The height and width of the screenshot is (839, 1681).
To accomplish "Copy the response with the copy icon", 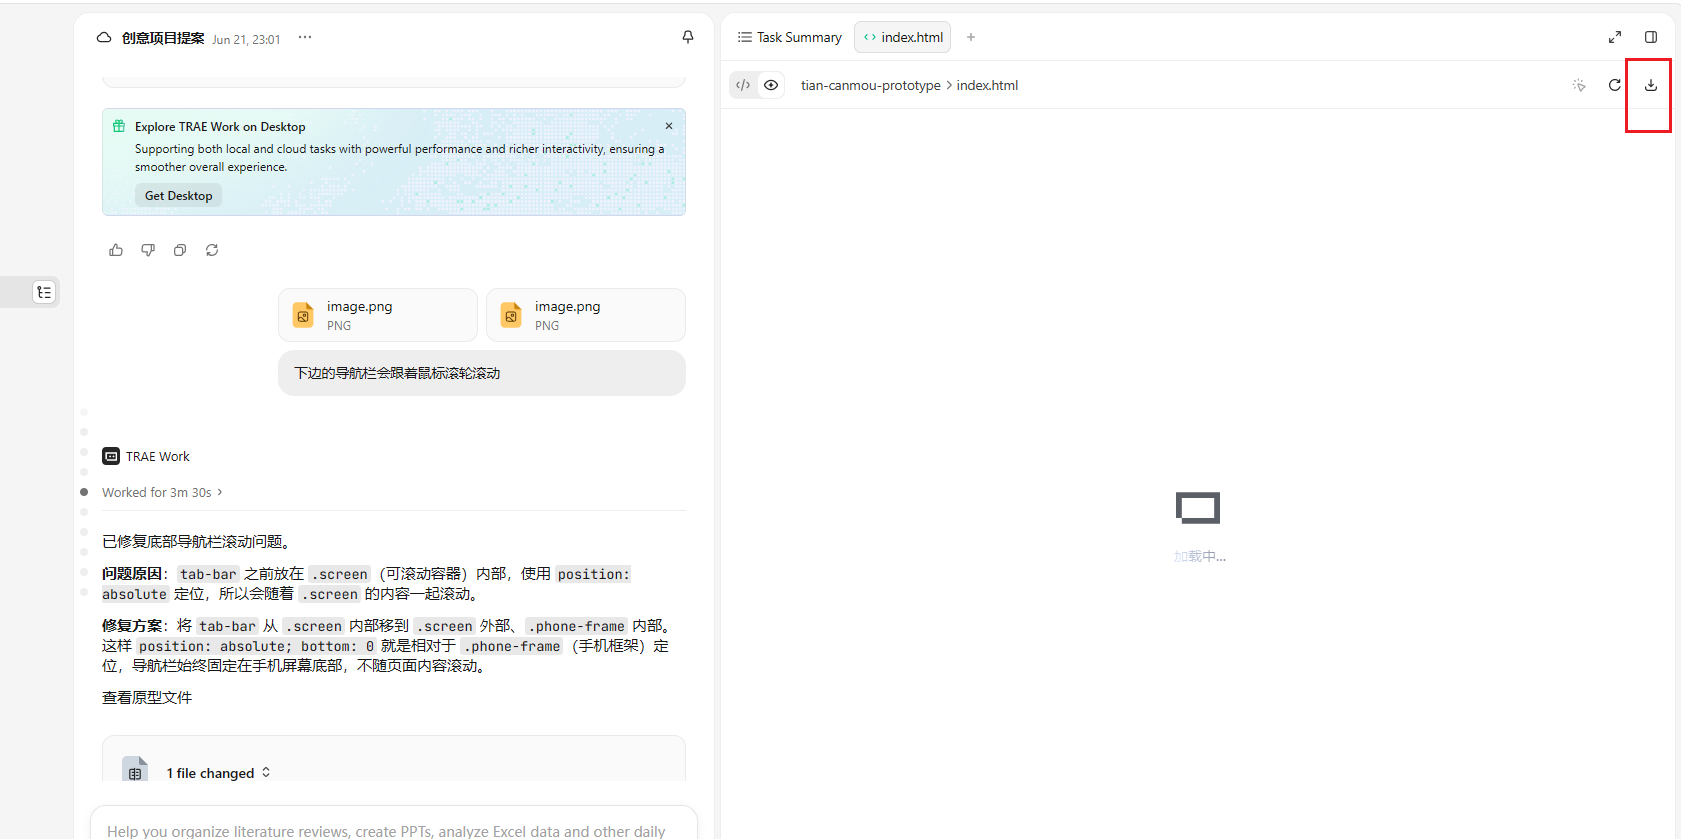I will pos(180,250).
